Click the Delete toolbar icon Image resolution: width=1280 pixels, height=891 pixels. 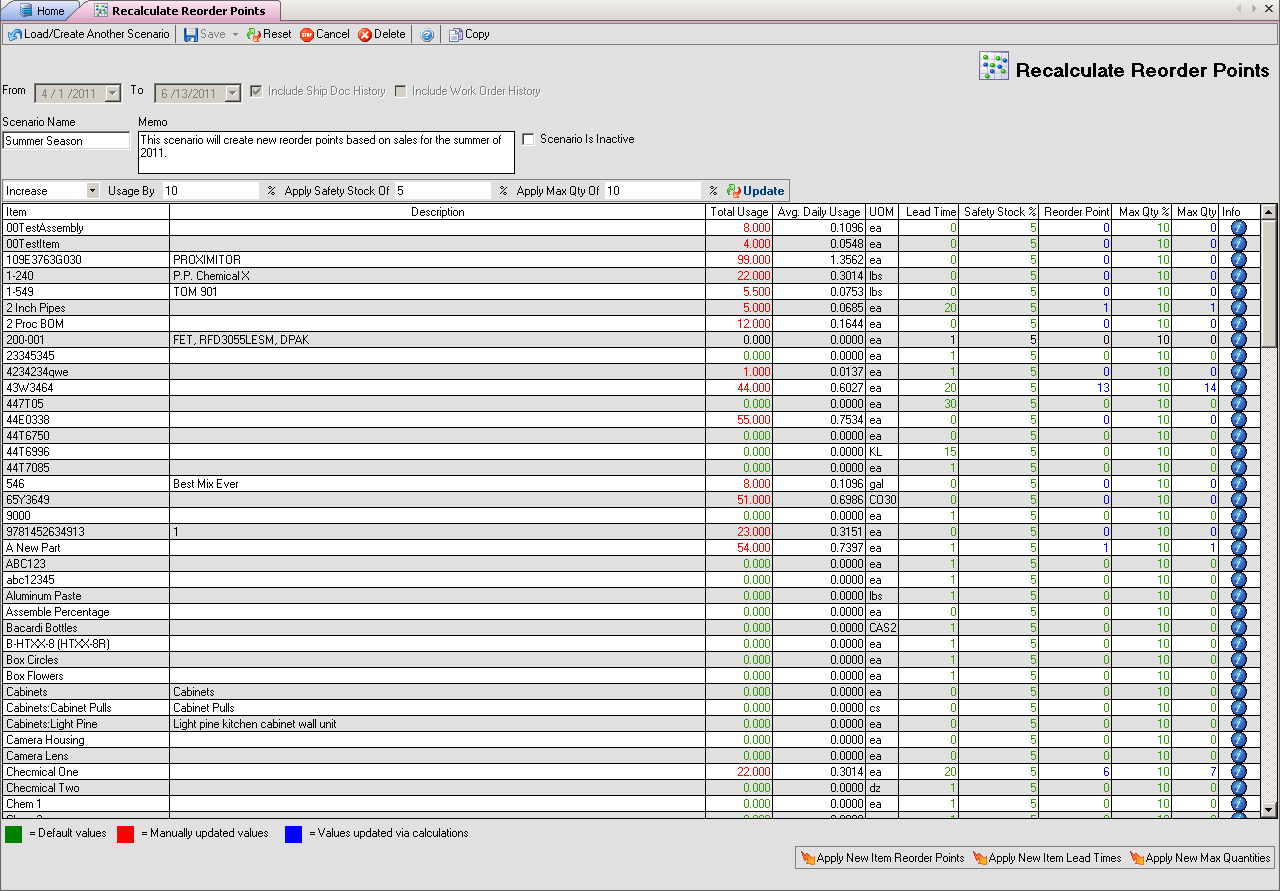point(365,34)
